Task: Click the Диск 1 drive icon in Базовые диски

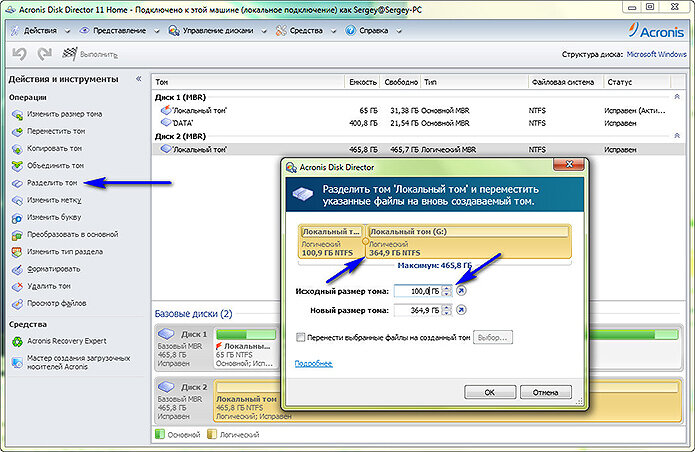Action: click(x=166, y=333)
